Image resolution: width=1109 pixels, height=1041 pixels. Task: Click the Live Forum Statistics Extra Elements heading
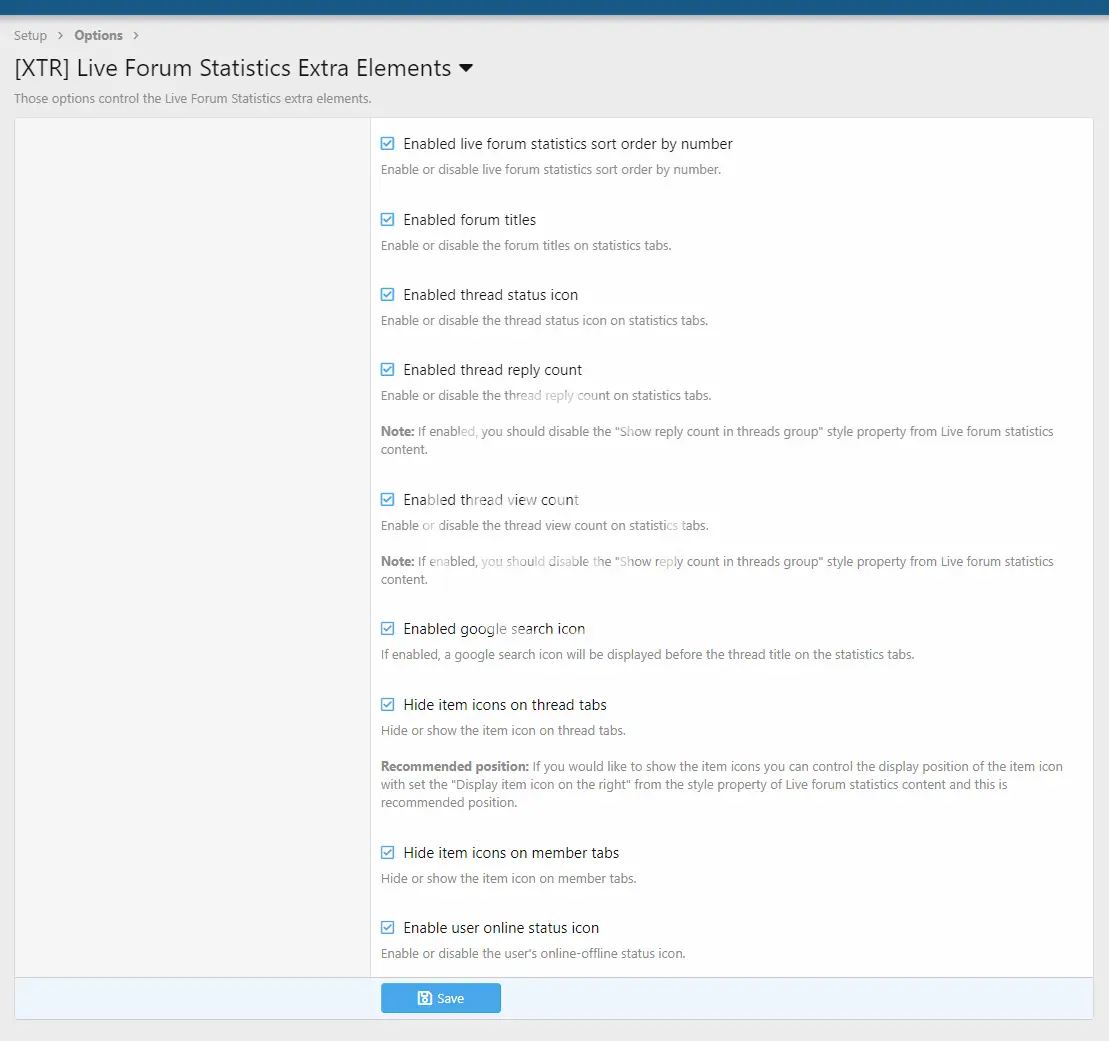click(233, 69)
